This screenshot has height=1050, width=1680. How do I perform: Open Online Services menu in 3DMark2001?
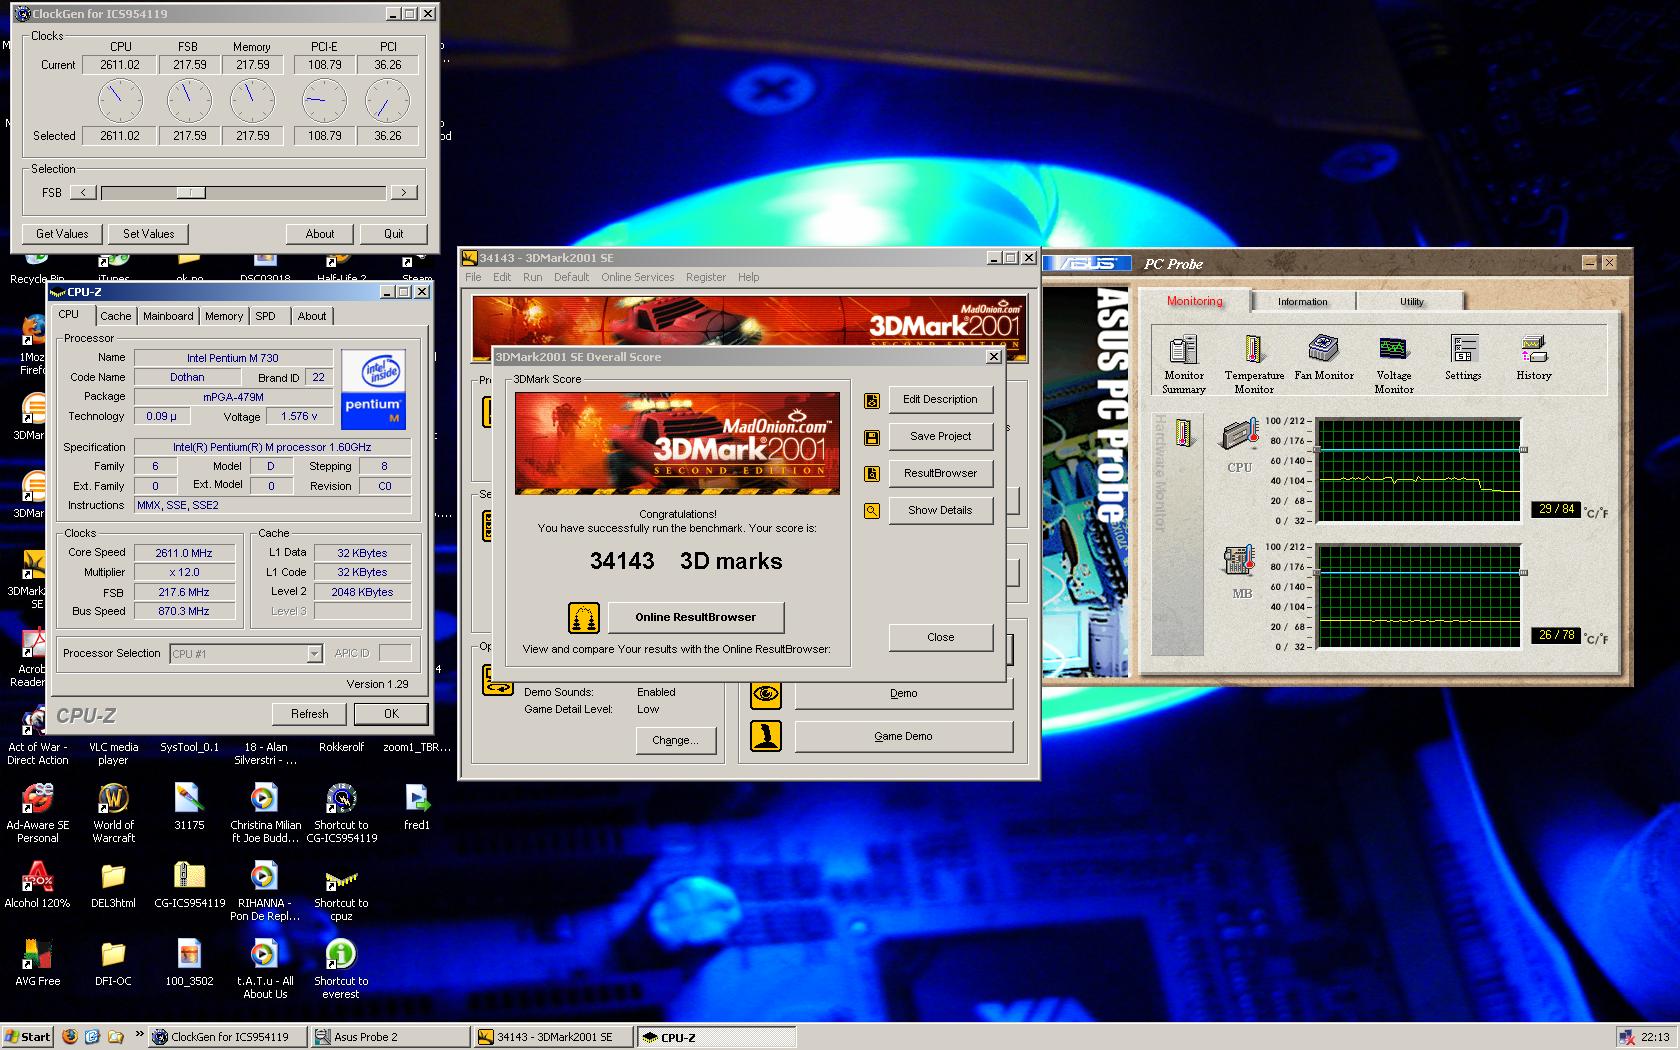[x=637, y=277]
